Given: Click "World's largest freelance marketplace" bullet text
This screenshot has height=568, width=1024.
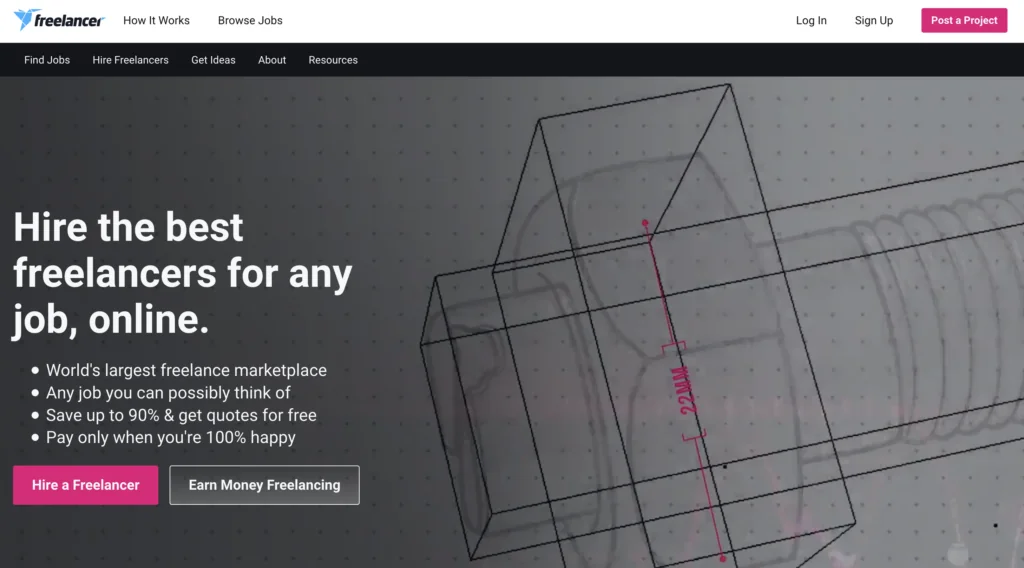Looking at the screenshot, I should coord(186,370).
